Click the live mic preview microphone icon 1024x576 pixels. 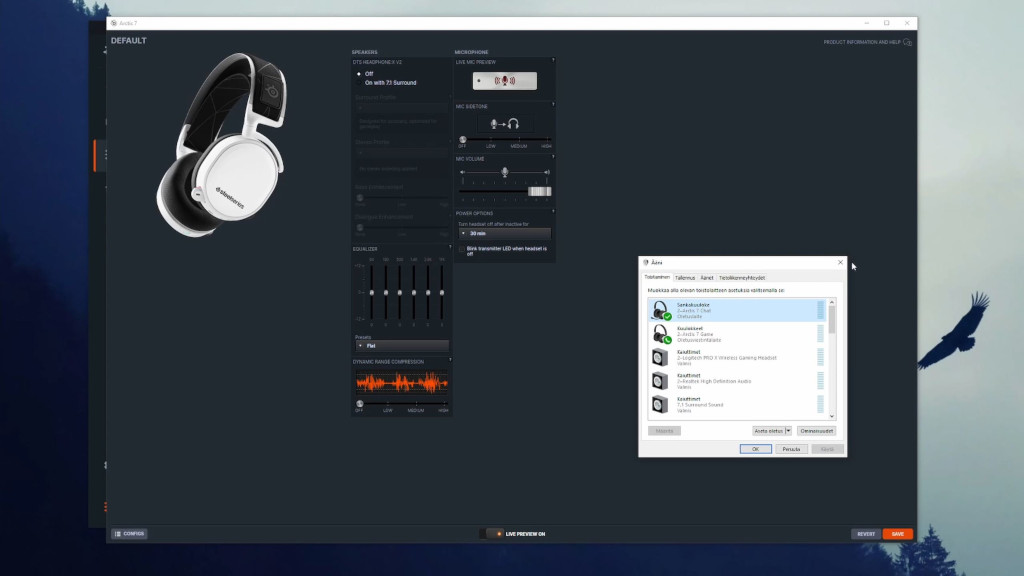pos(505,81)
